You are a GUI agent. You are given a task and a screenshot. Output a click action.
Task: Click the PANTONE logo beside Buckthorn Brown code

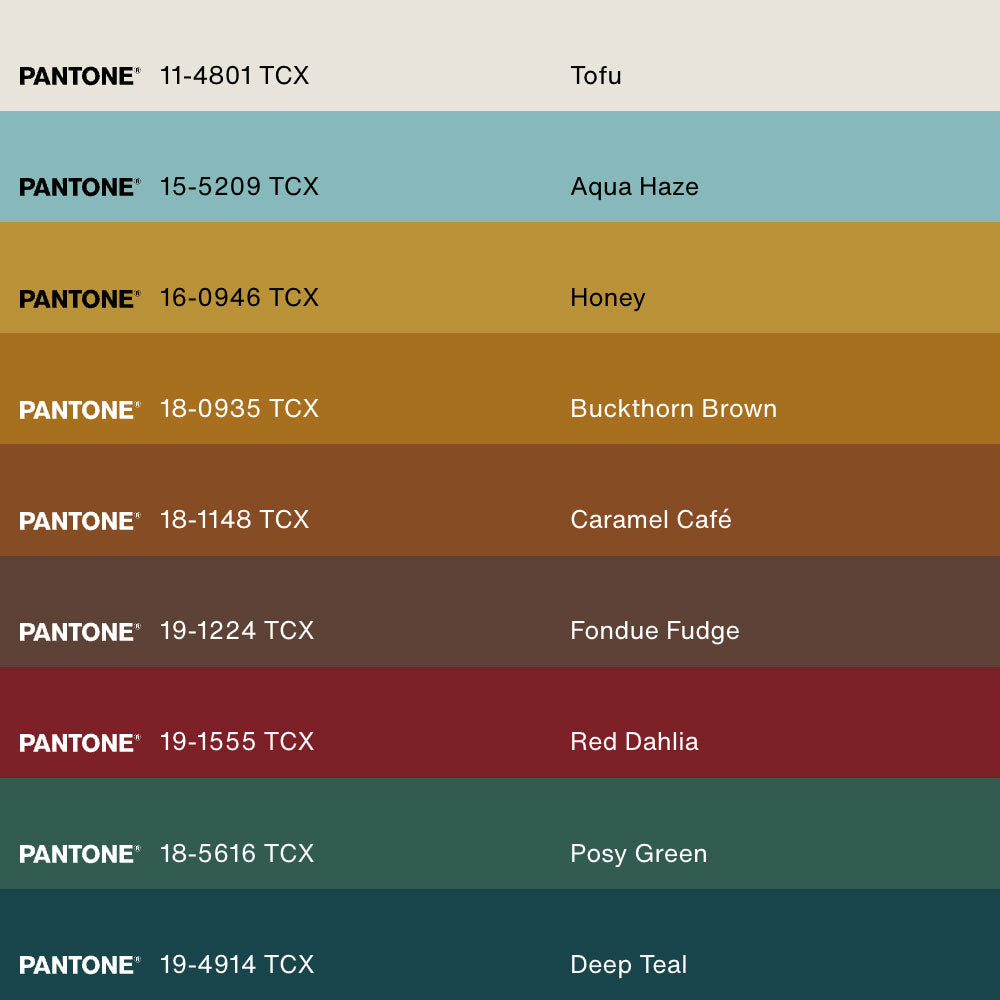tap(79, 410)
